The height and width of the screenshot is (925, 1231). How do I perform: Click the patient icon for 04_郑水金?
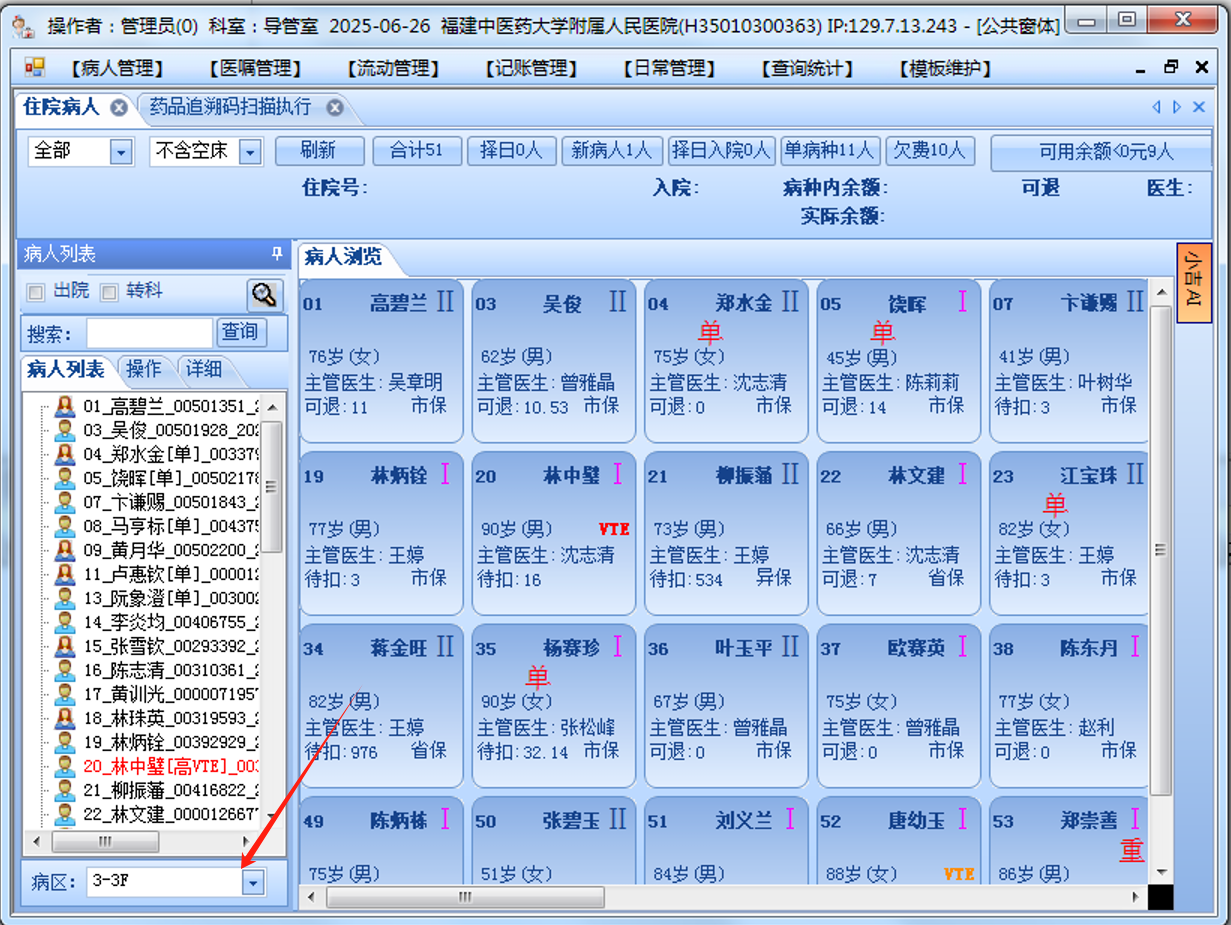66,454
